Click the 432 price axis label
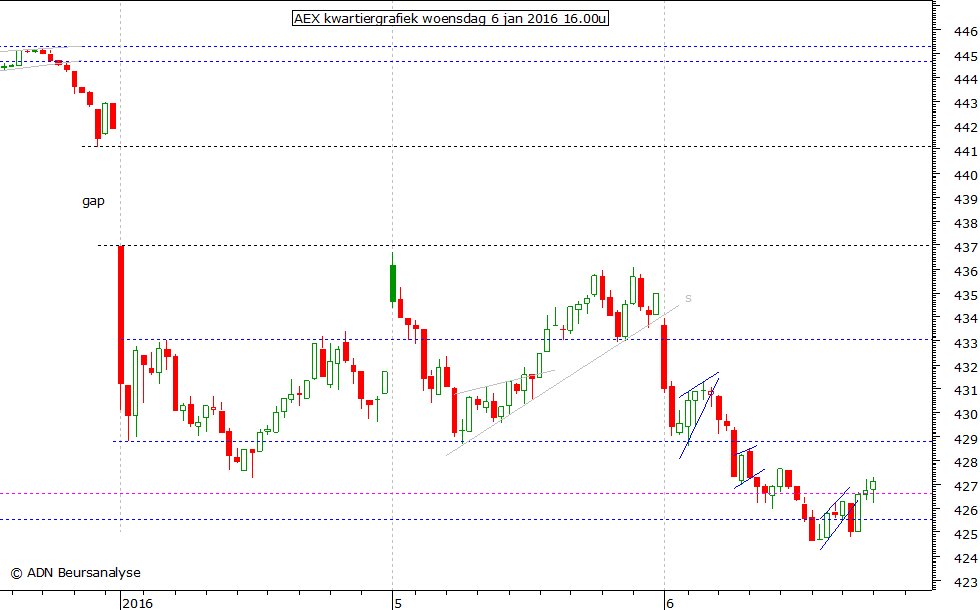980x610 pixels. click(x=966, y=367)
